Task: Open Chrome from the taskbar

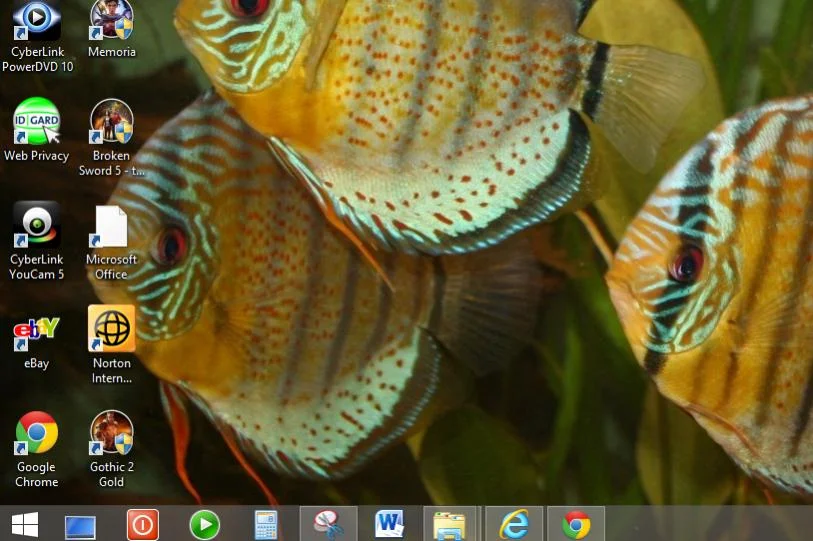Action: pos(575,524)
